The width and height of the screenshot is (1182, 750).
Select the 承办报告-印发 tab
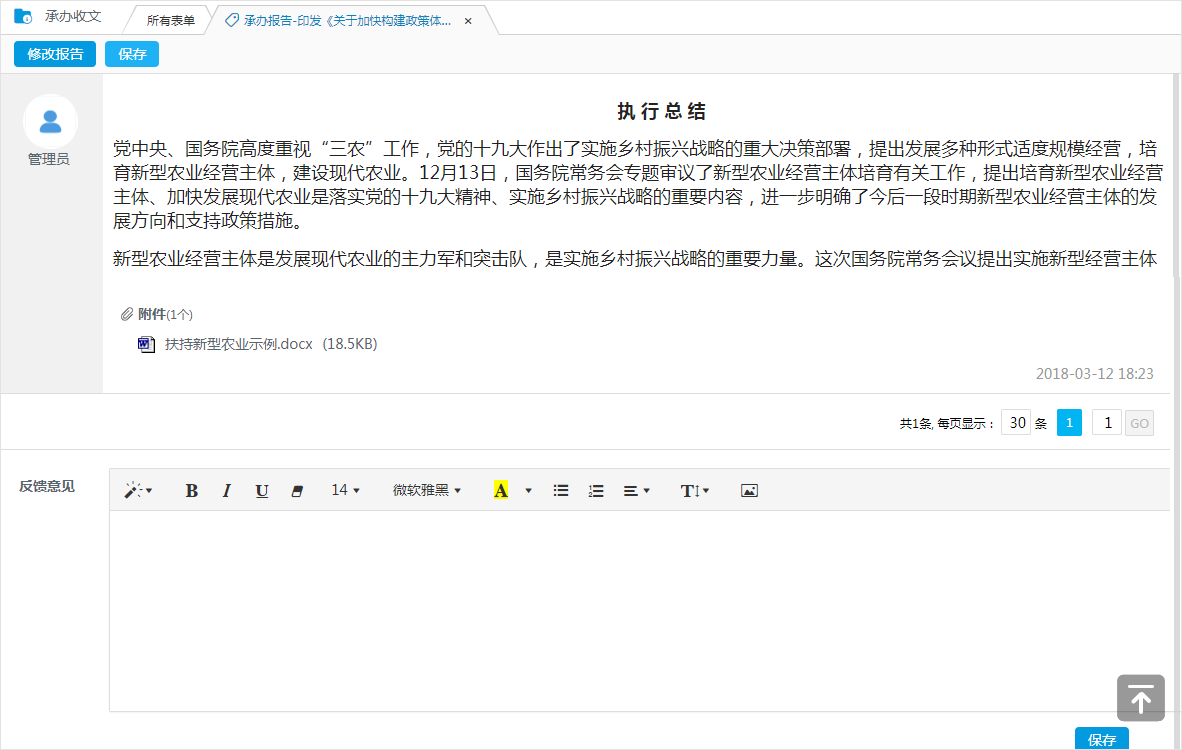330,19
